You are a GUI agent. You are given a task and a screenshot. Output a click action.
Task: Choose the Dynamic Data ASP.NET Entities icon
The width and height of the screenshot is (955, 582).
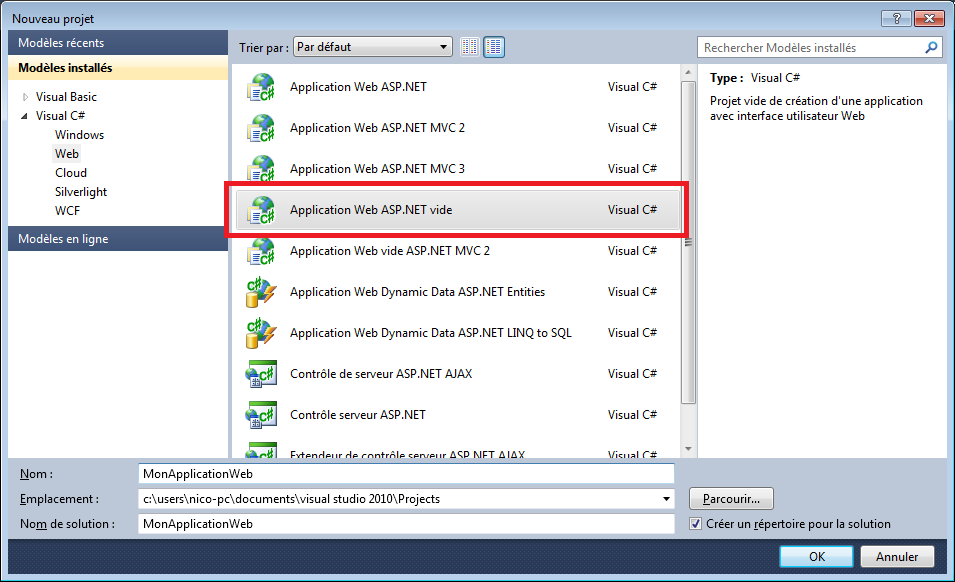[x=260, y=292]
